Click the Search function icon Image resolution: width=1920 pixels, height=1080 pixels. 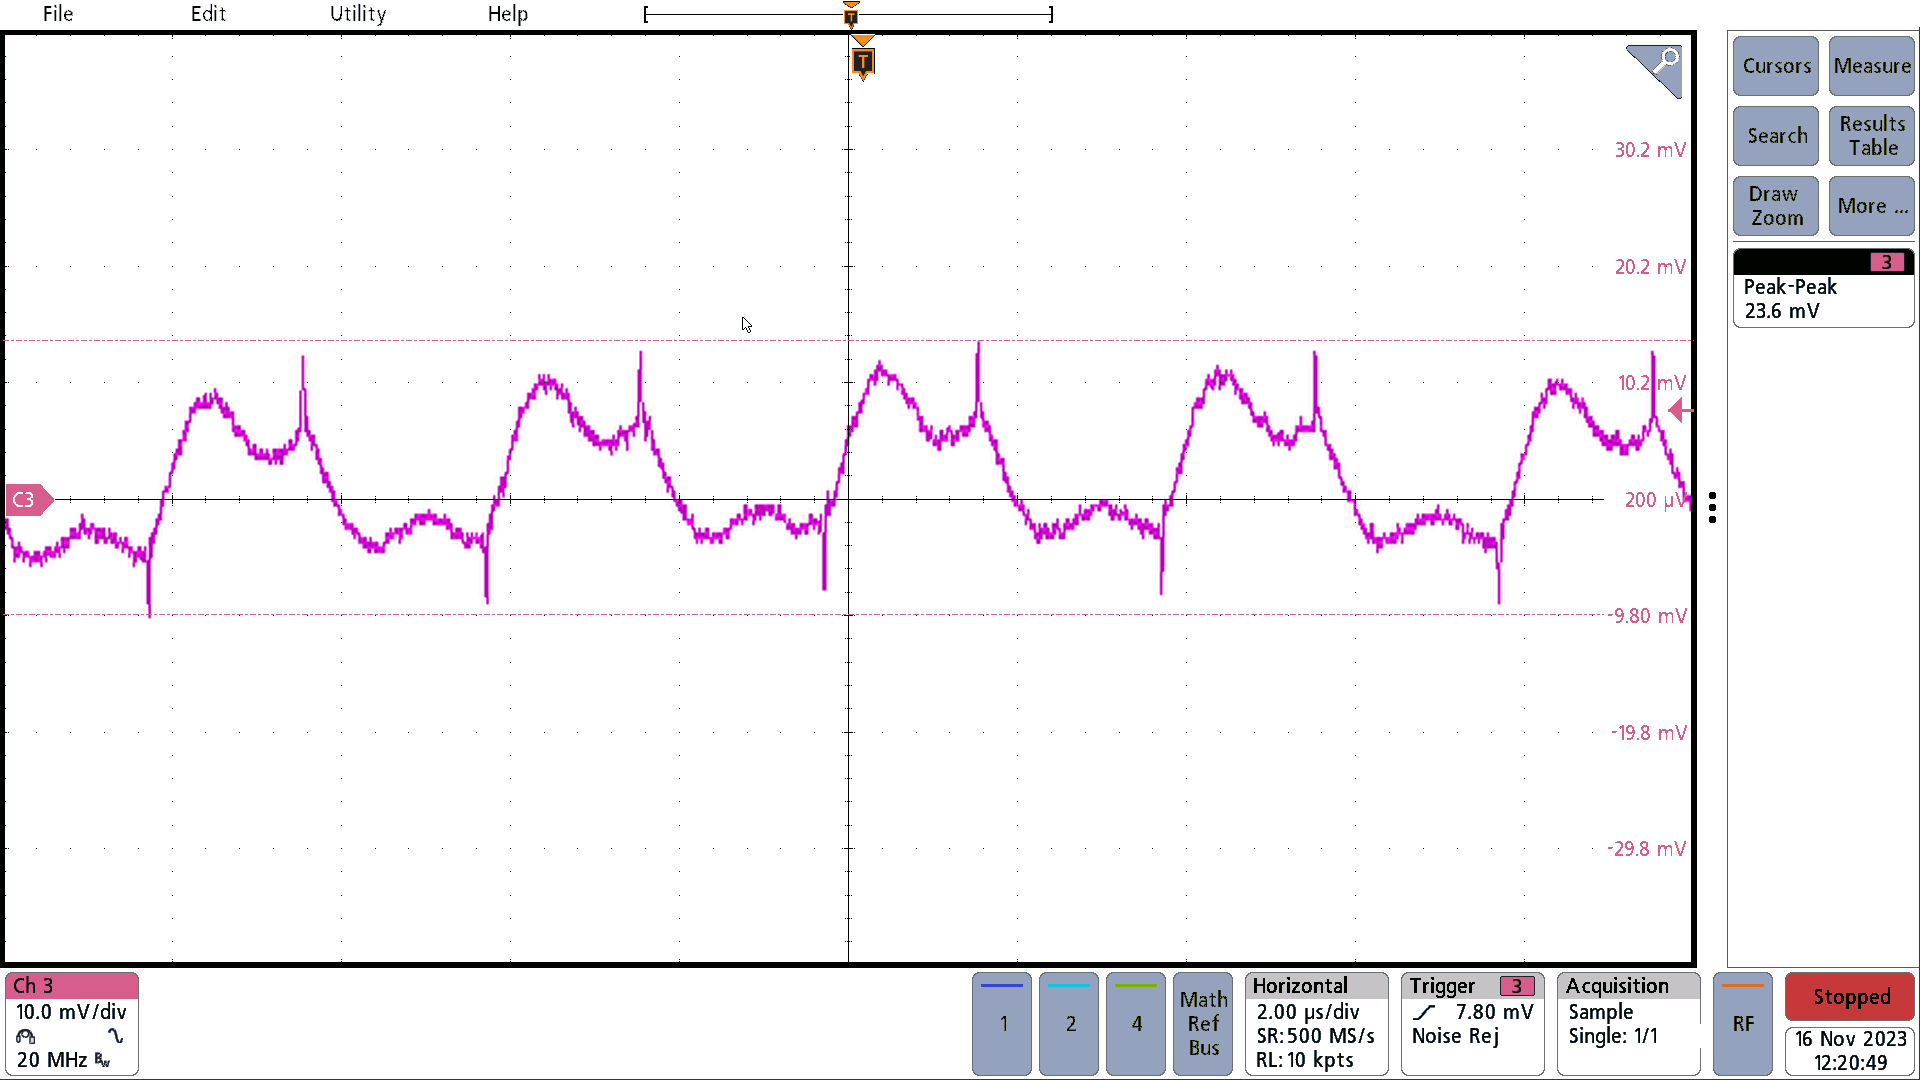click(1776, 136)
